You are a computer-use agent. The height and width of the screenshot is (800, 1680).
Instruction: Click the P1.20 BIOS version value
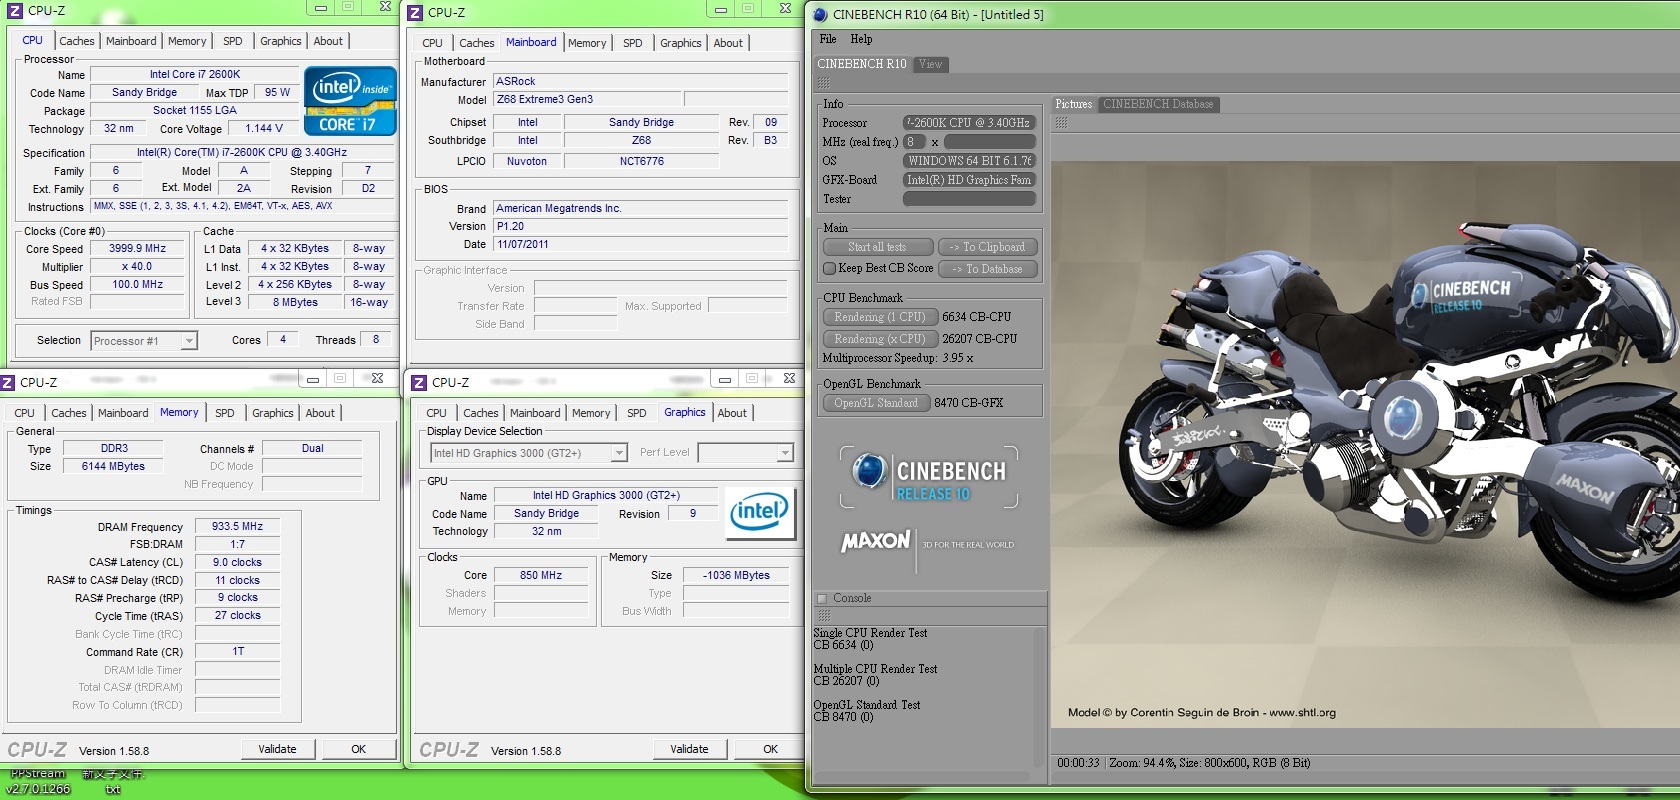641,227
